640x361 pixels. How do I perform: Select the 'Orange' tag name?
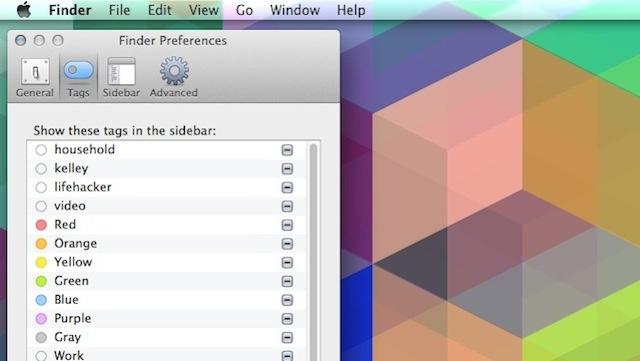(76, 244)
